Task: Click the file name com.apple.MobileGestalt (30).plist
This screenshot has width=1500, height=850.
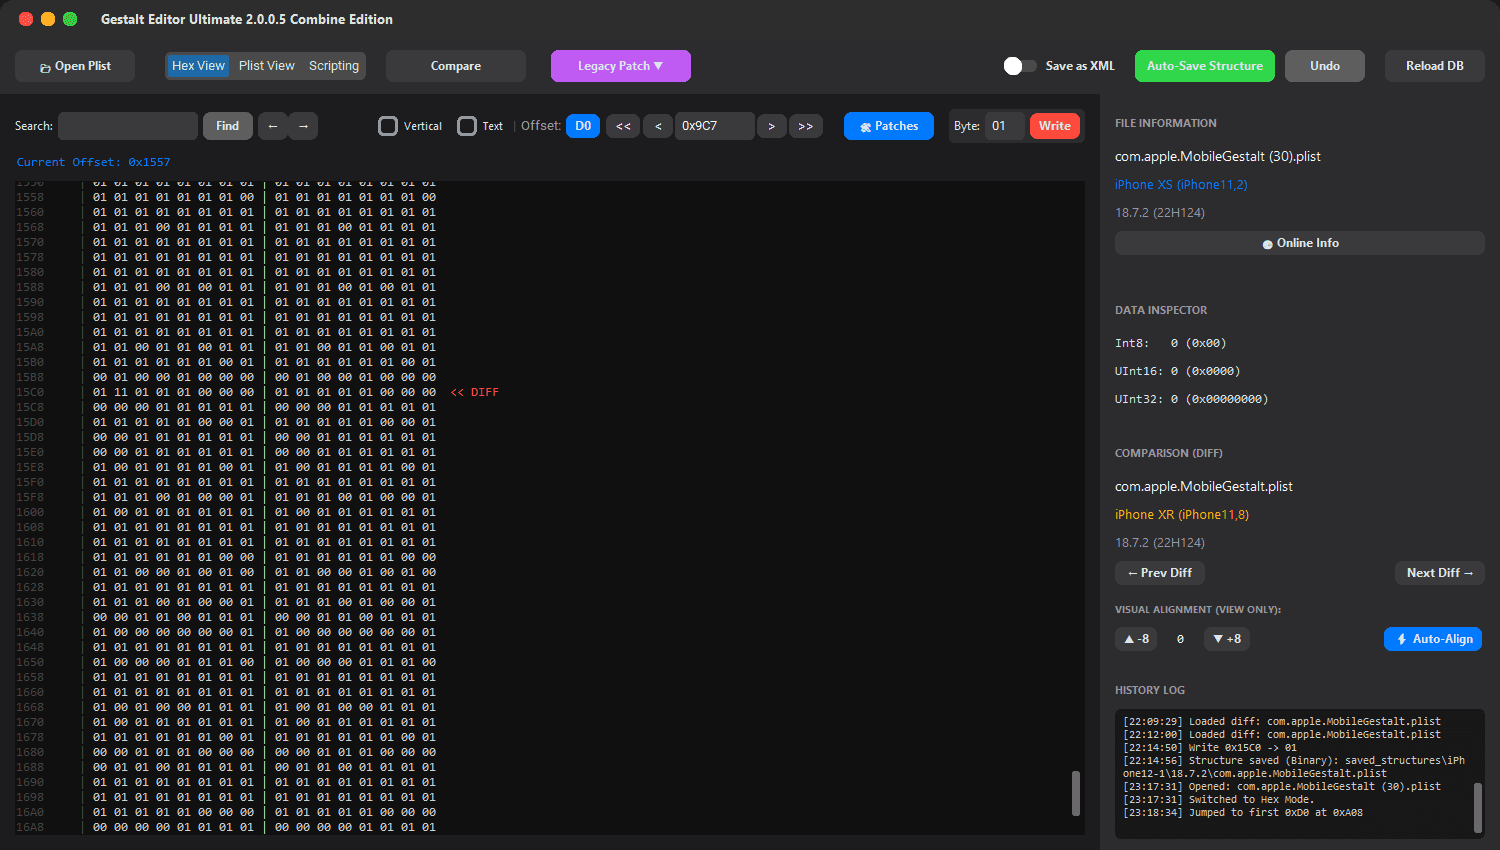Action: pyautogui.click(x=1218, y=157)
